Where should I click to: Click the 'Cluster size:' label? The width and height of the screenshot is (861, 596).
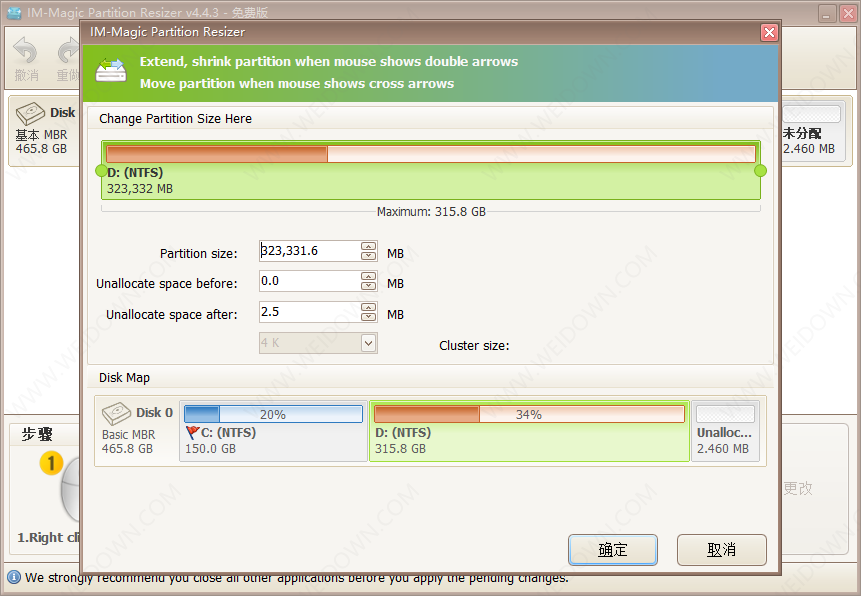click(474, 346)
